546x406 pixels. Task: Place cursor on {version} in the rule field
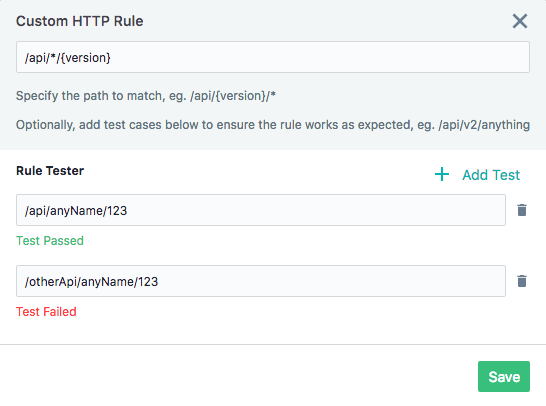pos(85,57)
